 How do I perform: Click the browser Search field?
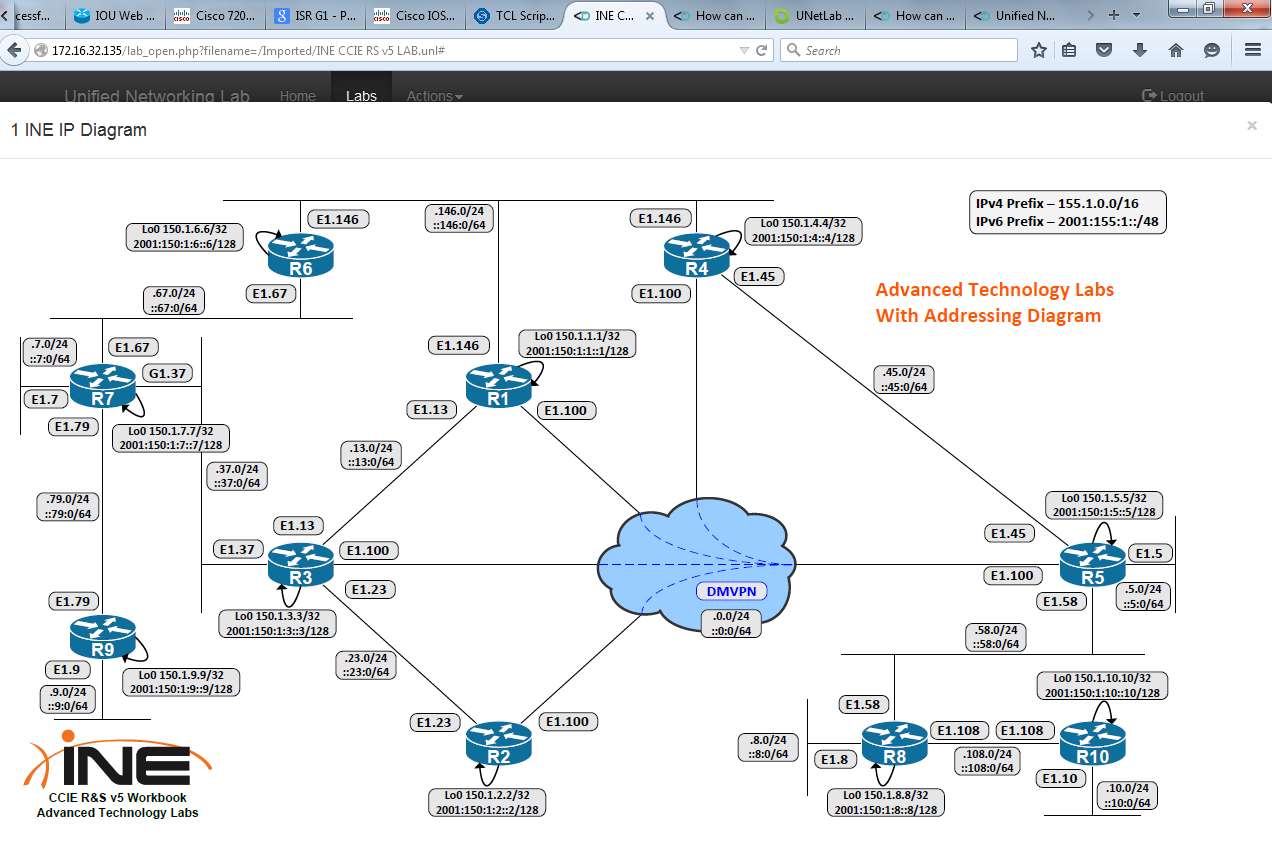coord(898,50)
